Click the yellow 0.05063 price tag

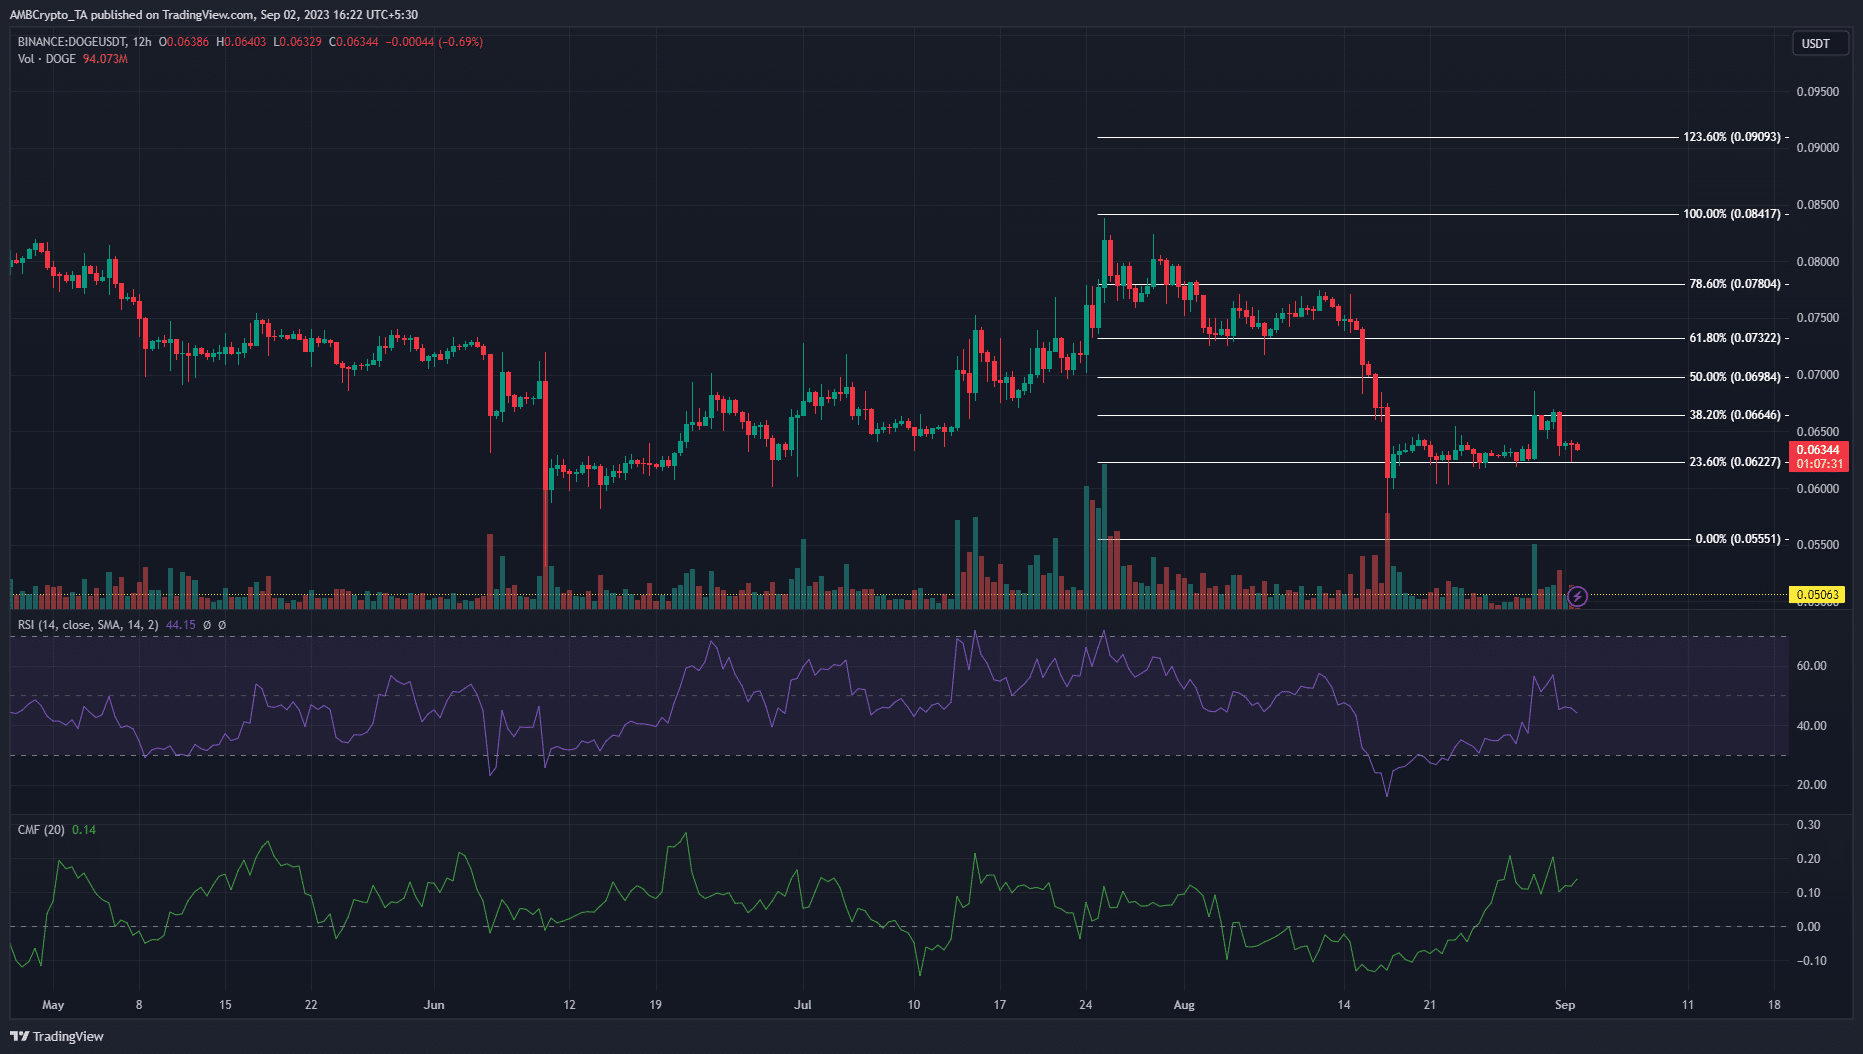[1818, 595]
